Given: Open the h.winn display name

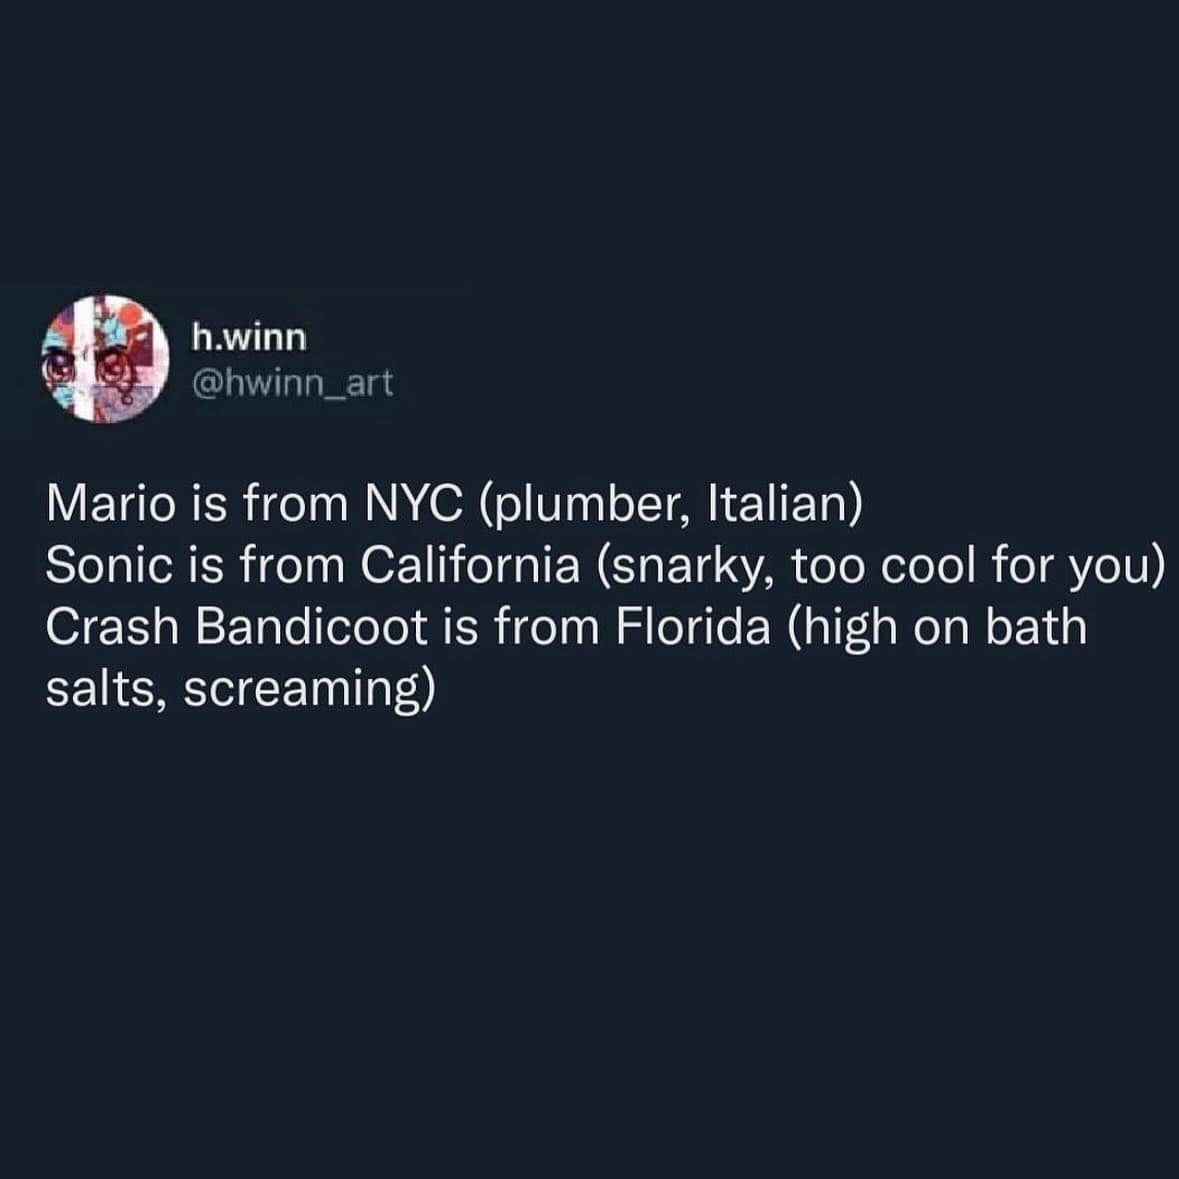Looking at the screenshot, I should (249, 338).
